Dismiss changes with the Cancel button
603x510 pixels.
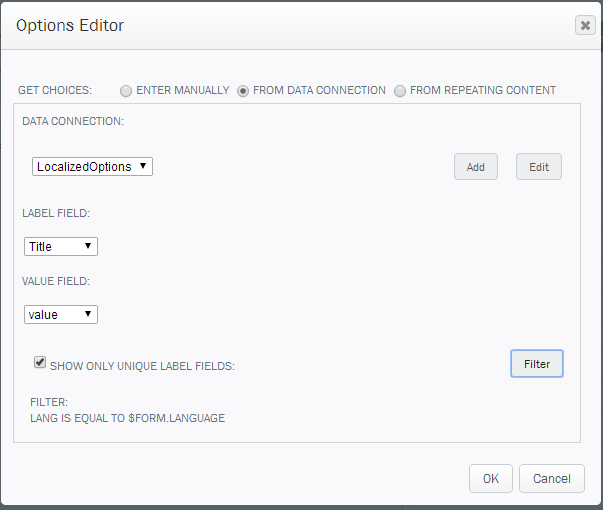point(551,479)
